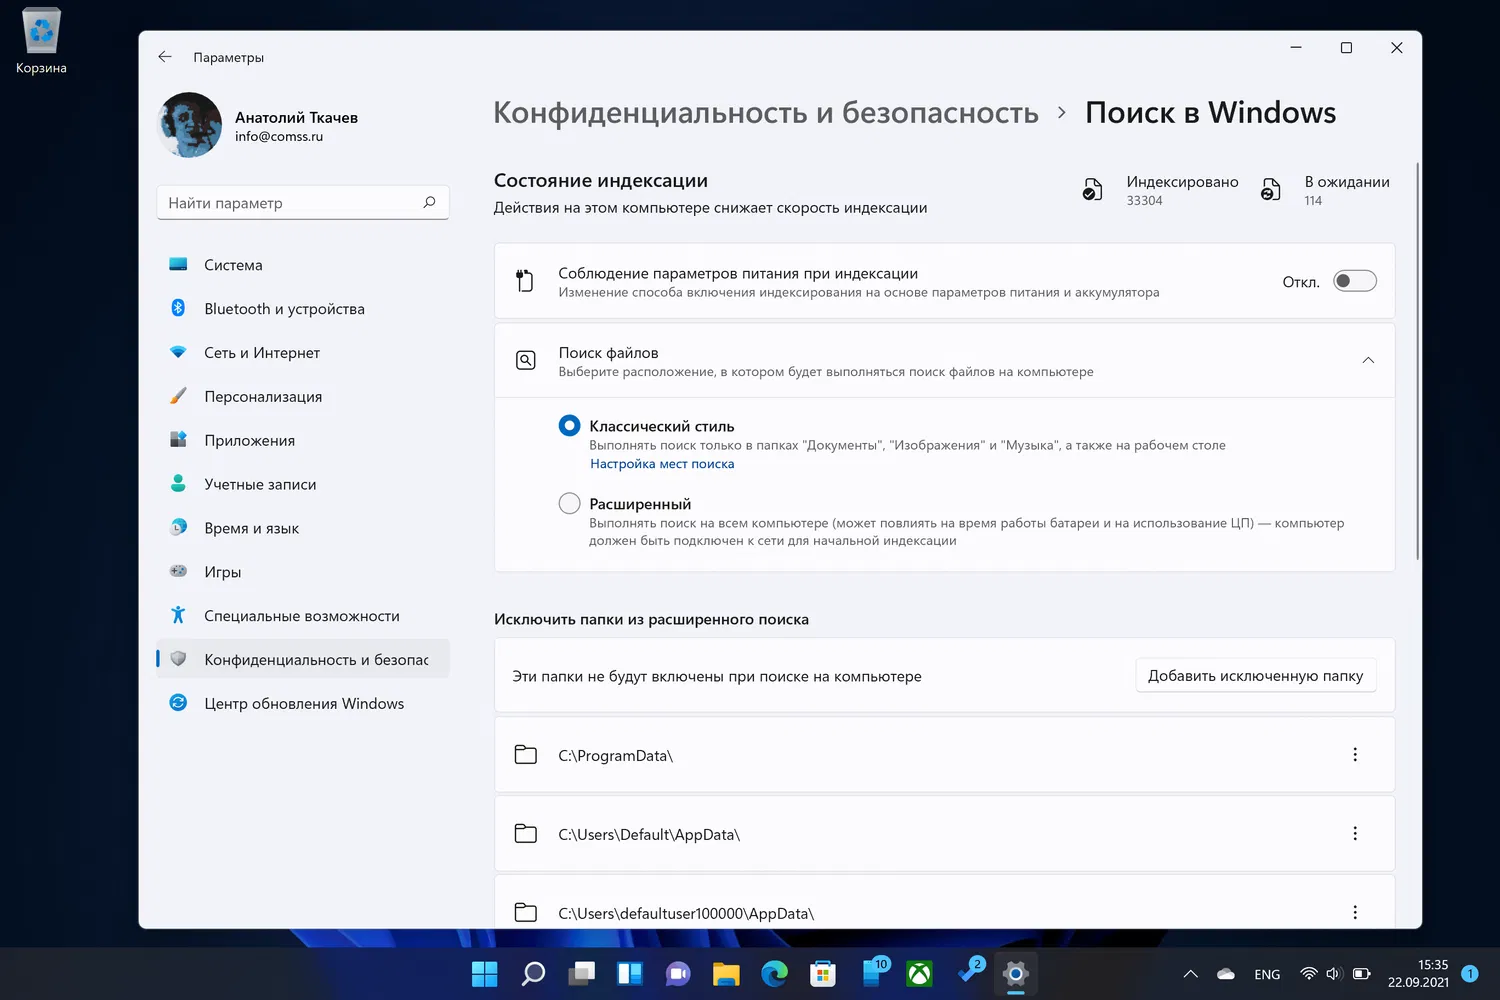The height and width of the screenshot is (1000, 1500).
Task: Show hidden tray icons chevron
Action: click(1190, 974)
